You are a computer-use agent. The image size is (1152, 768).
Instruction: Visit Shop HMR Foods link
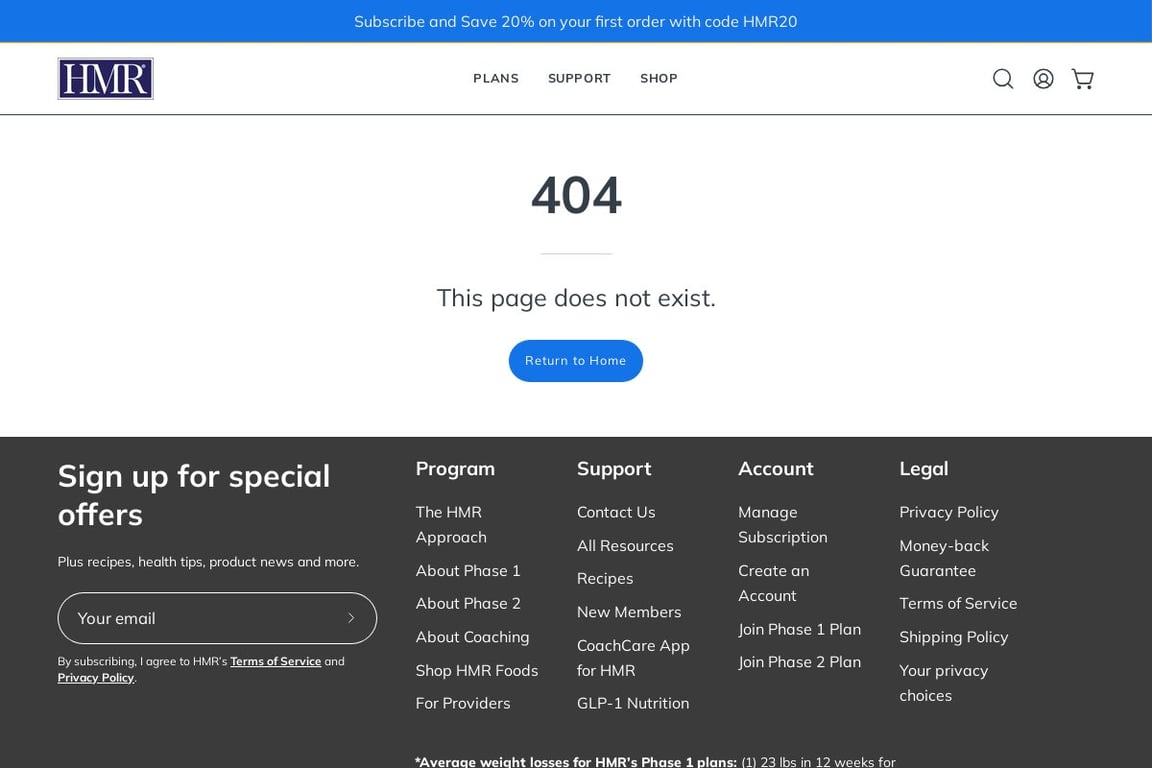pos(477,670)
